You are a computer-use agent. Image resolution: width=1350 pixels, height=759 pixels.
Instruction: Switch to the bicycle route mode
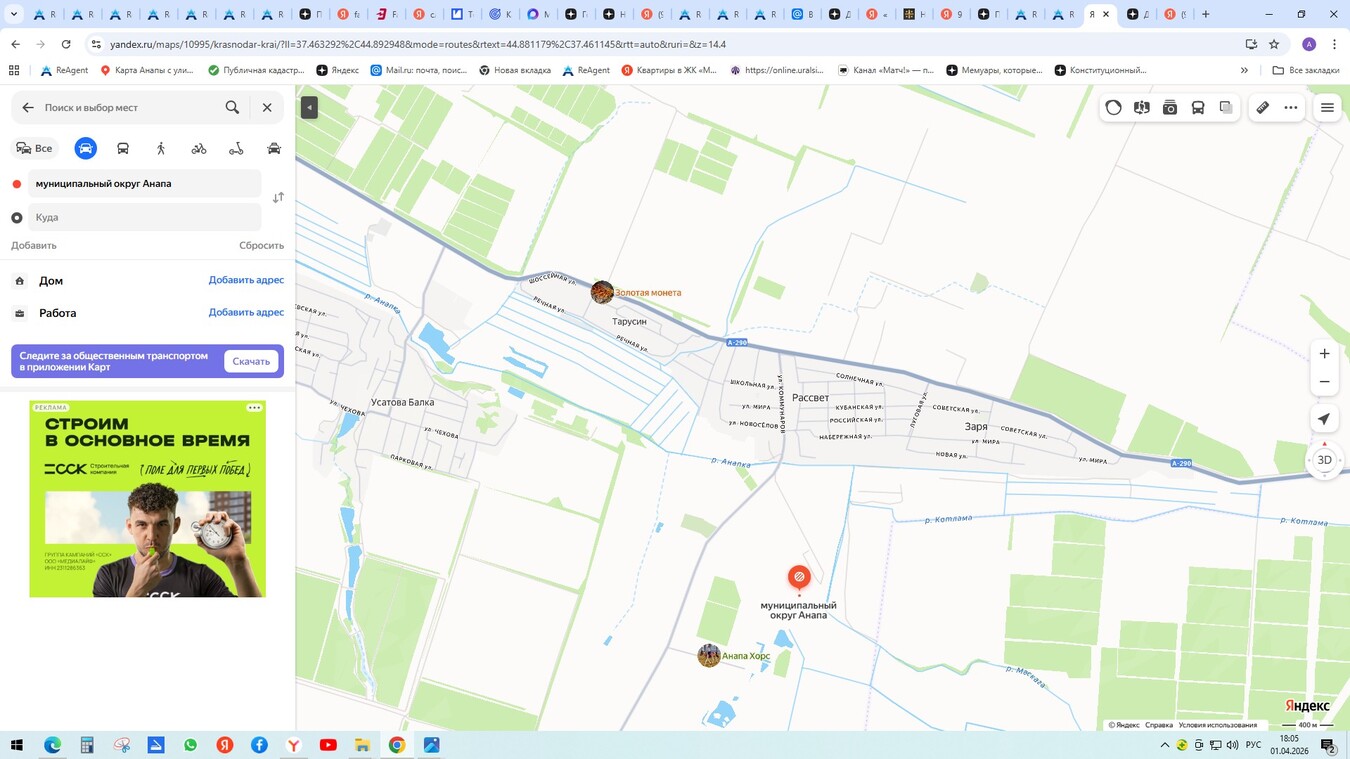click(x=199, y=149)
